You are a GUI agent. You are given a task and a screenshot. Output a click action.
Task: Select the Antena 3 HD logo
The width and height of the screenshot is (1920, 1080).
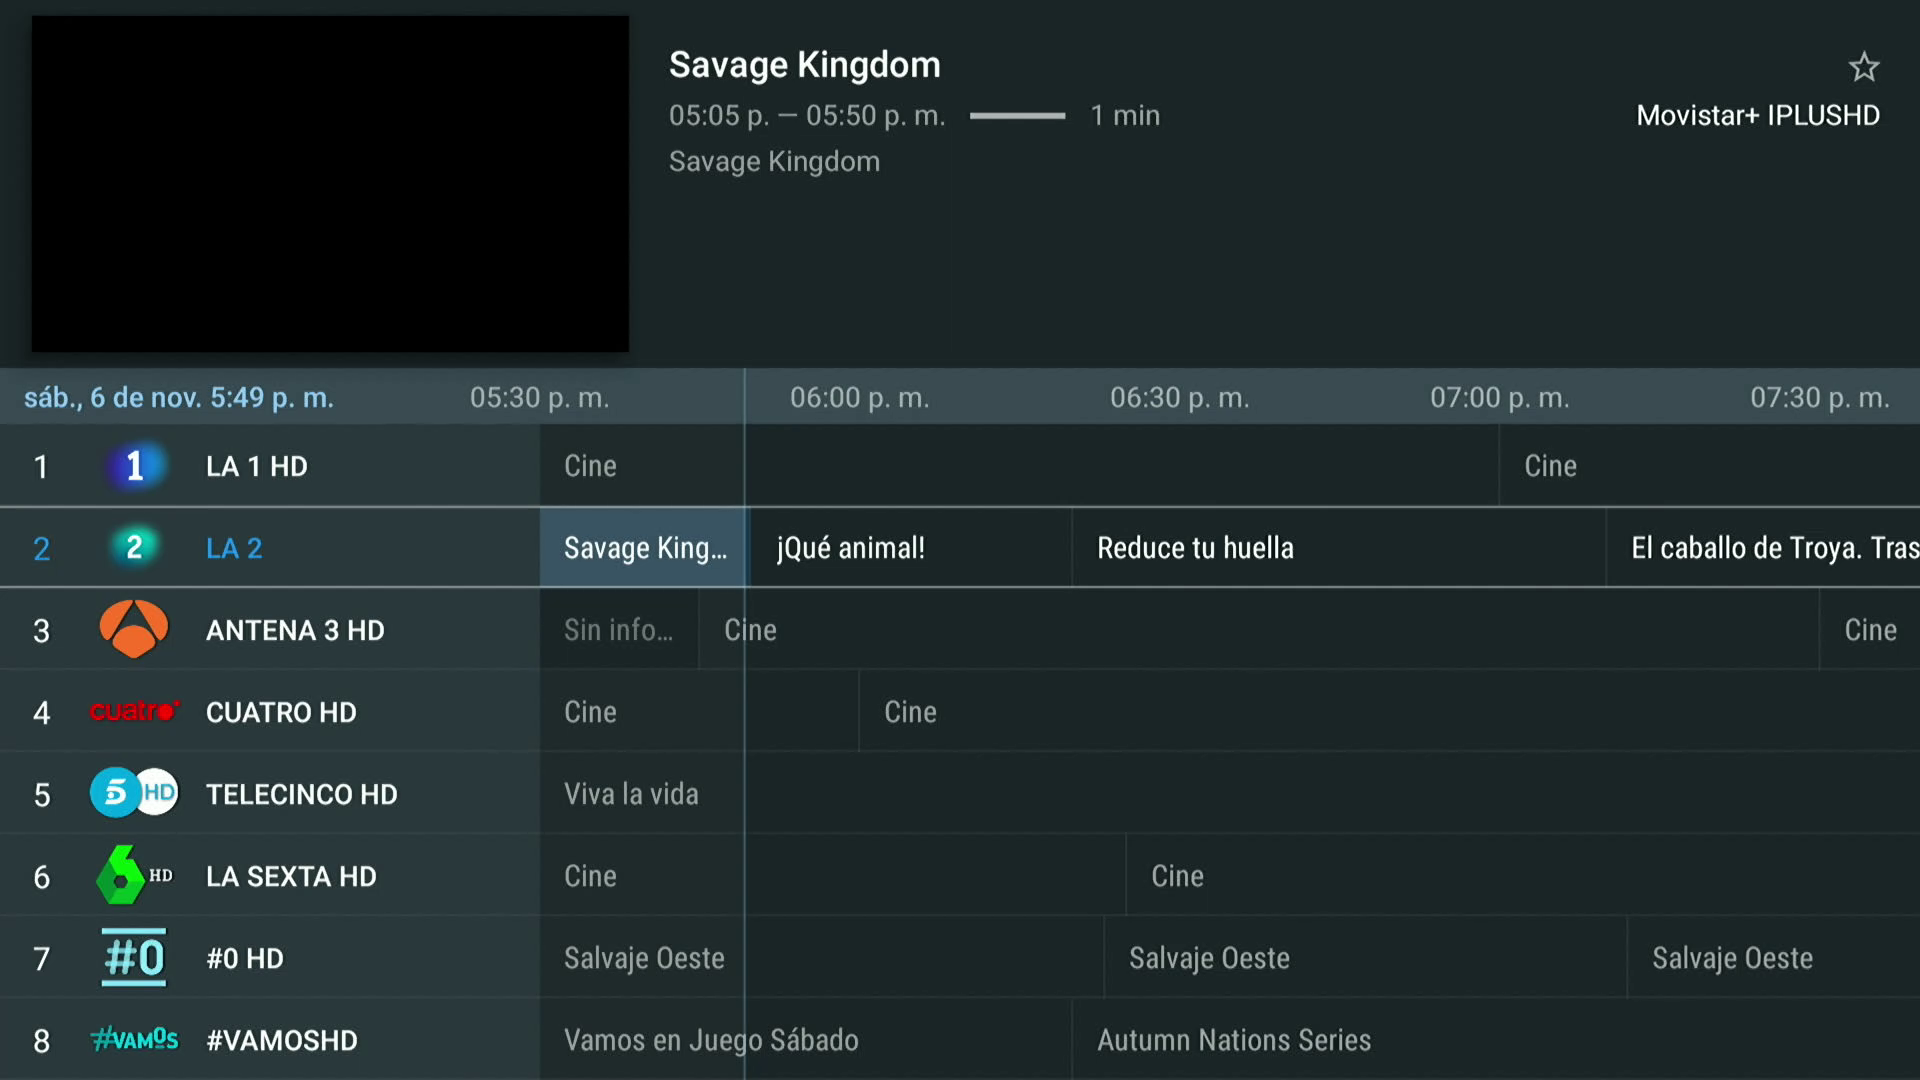(x=134, y=629)
